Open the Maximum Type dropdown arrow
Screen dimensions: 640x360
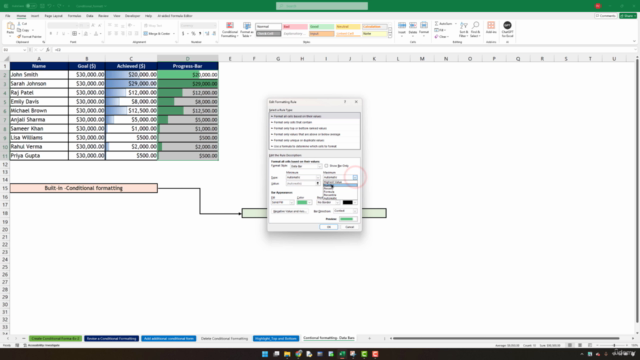pyautogui.click(x=355, y=178)
